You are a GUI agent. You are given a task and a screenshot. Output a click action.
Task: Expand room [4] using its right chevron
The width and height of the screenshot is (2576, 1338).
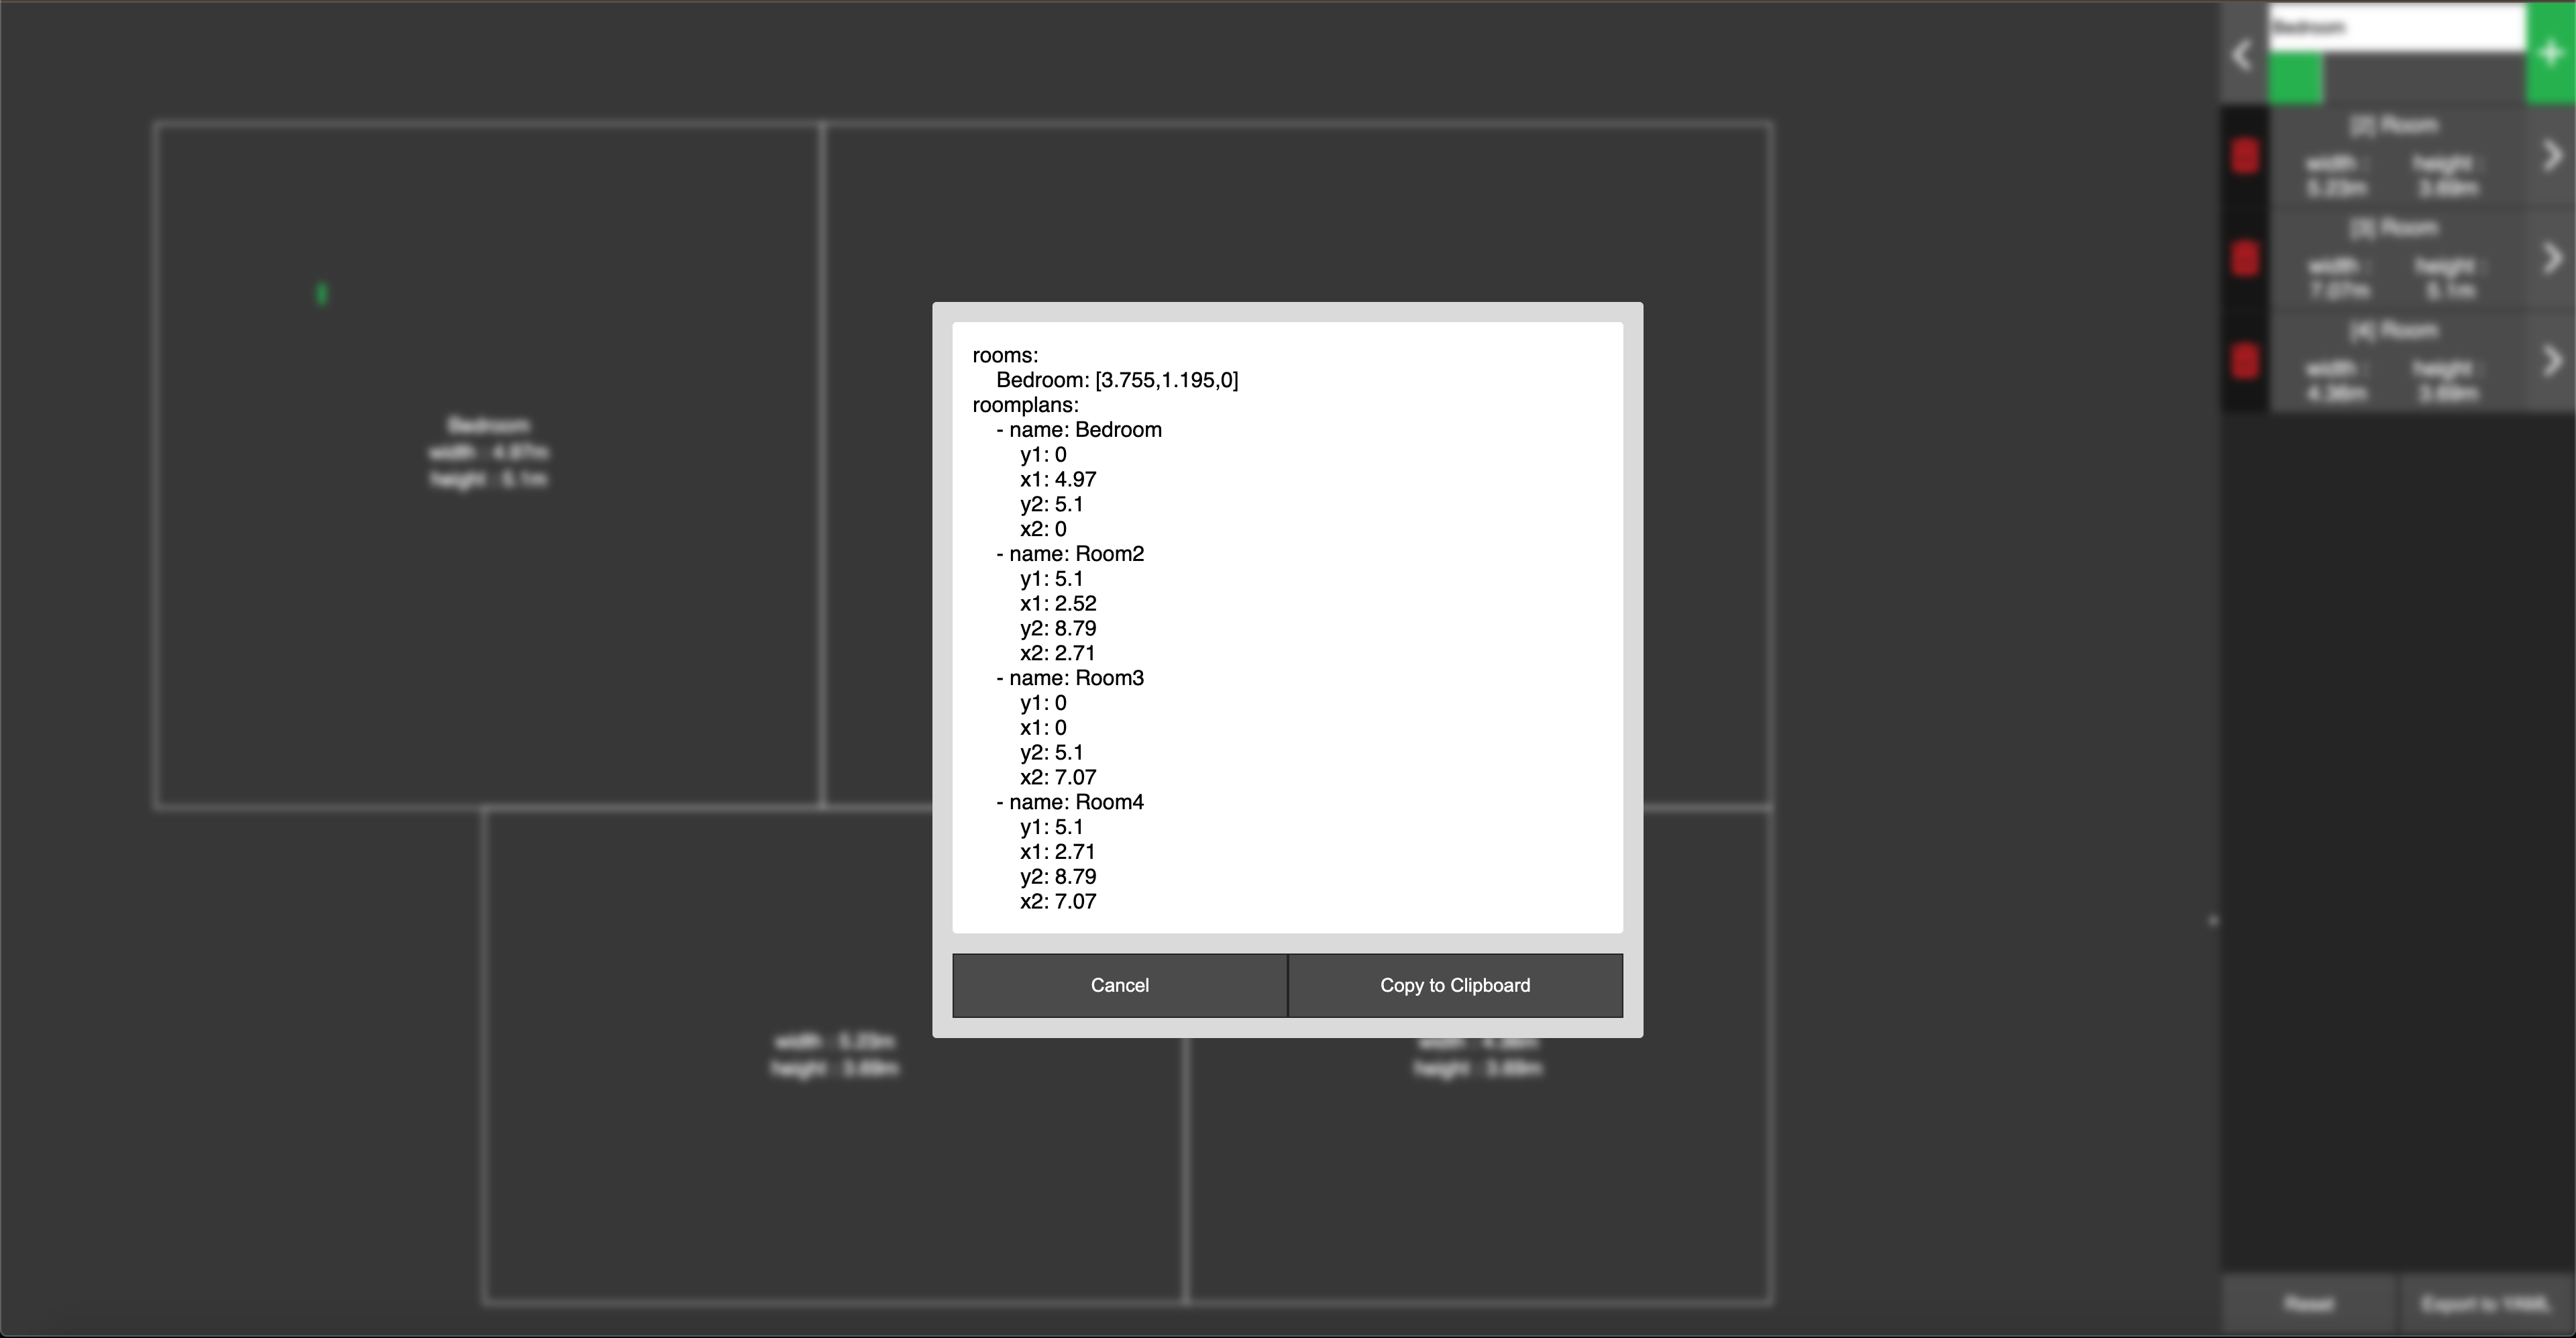[2552, 361]
